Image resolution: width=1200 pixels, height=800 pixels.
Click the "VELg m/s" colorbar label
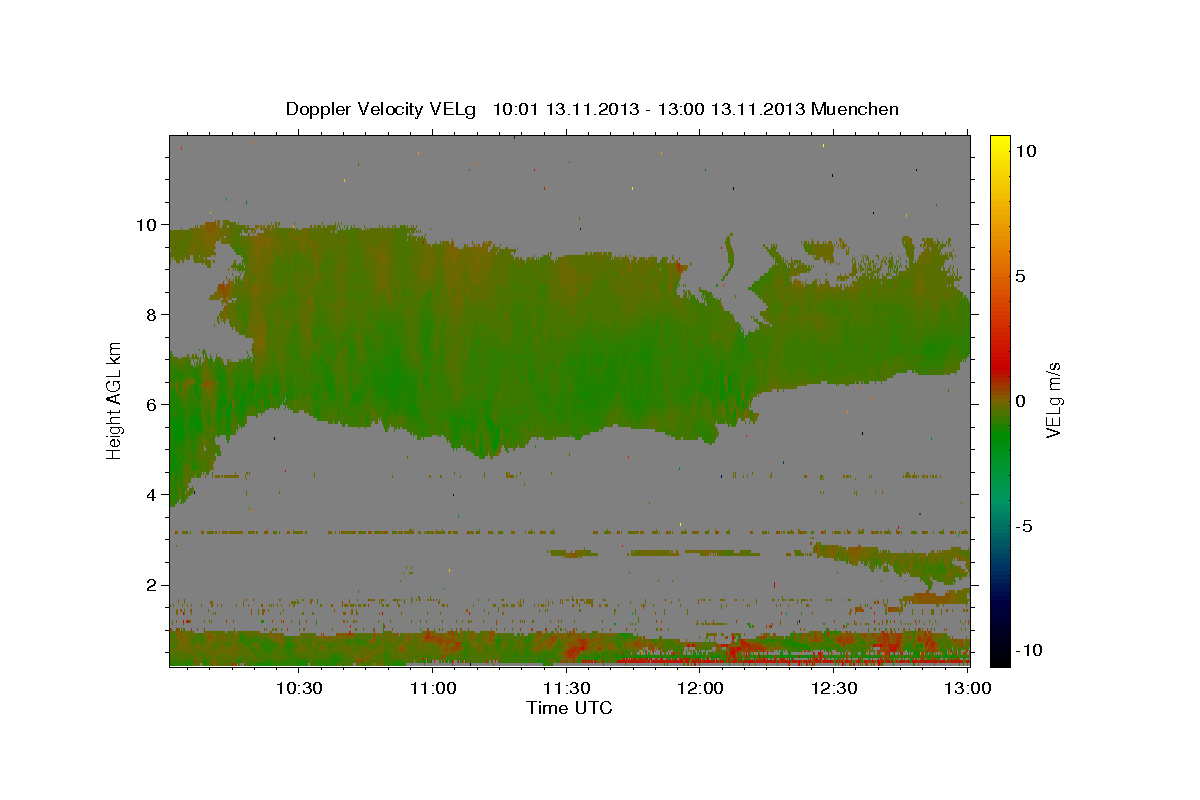1053,400
